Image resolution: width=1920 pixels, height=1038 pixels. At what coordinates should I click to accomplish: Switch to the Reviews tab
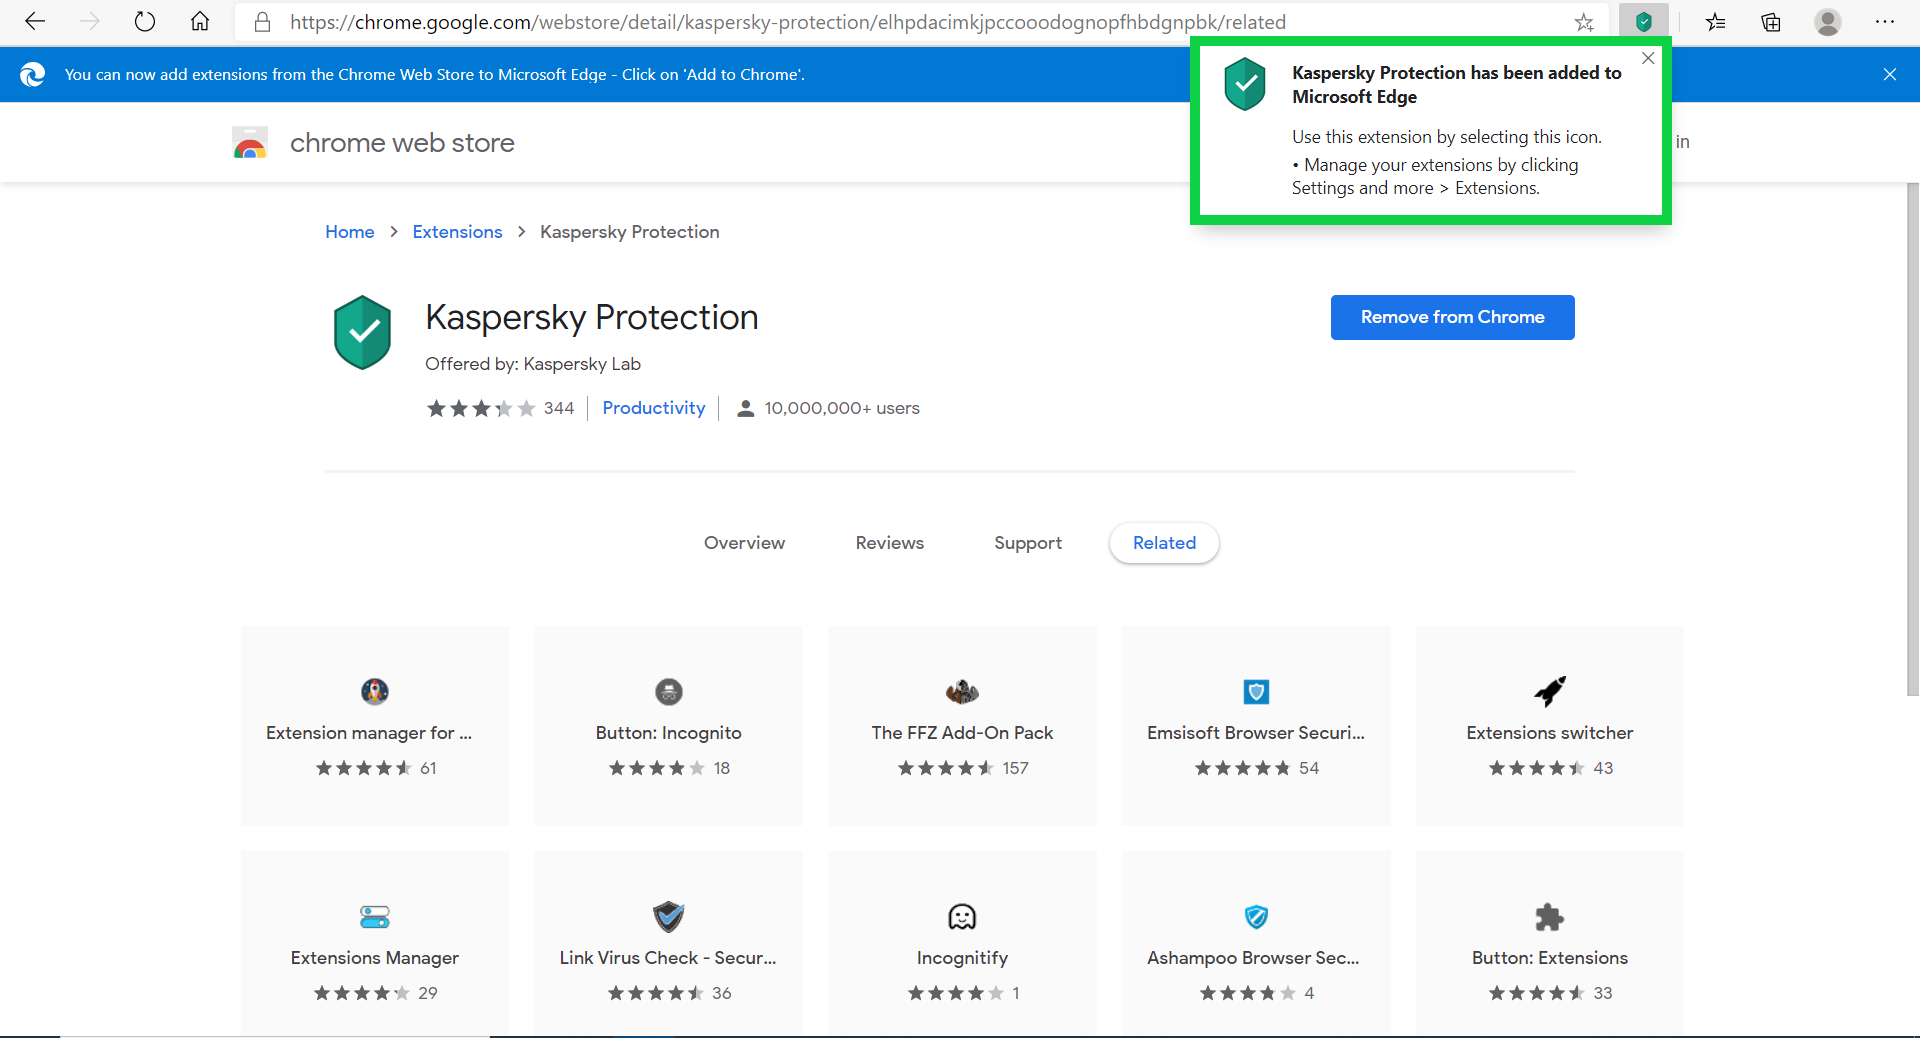coord(890,543)
